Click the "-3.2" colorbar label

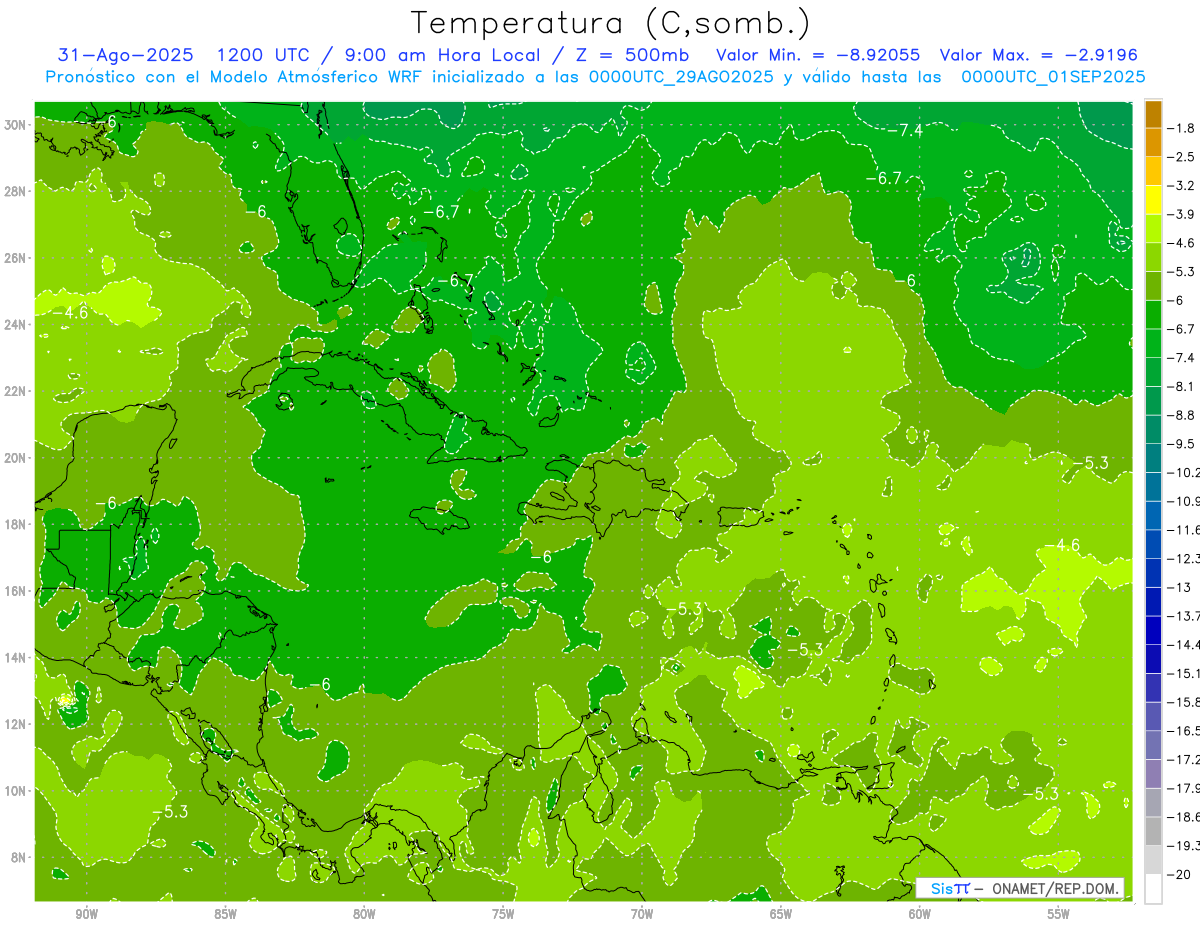coord(1182,185)
